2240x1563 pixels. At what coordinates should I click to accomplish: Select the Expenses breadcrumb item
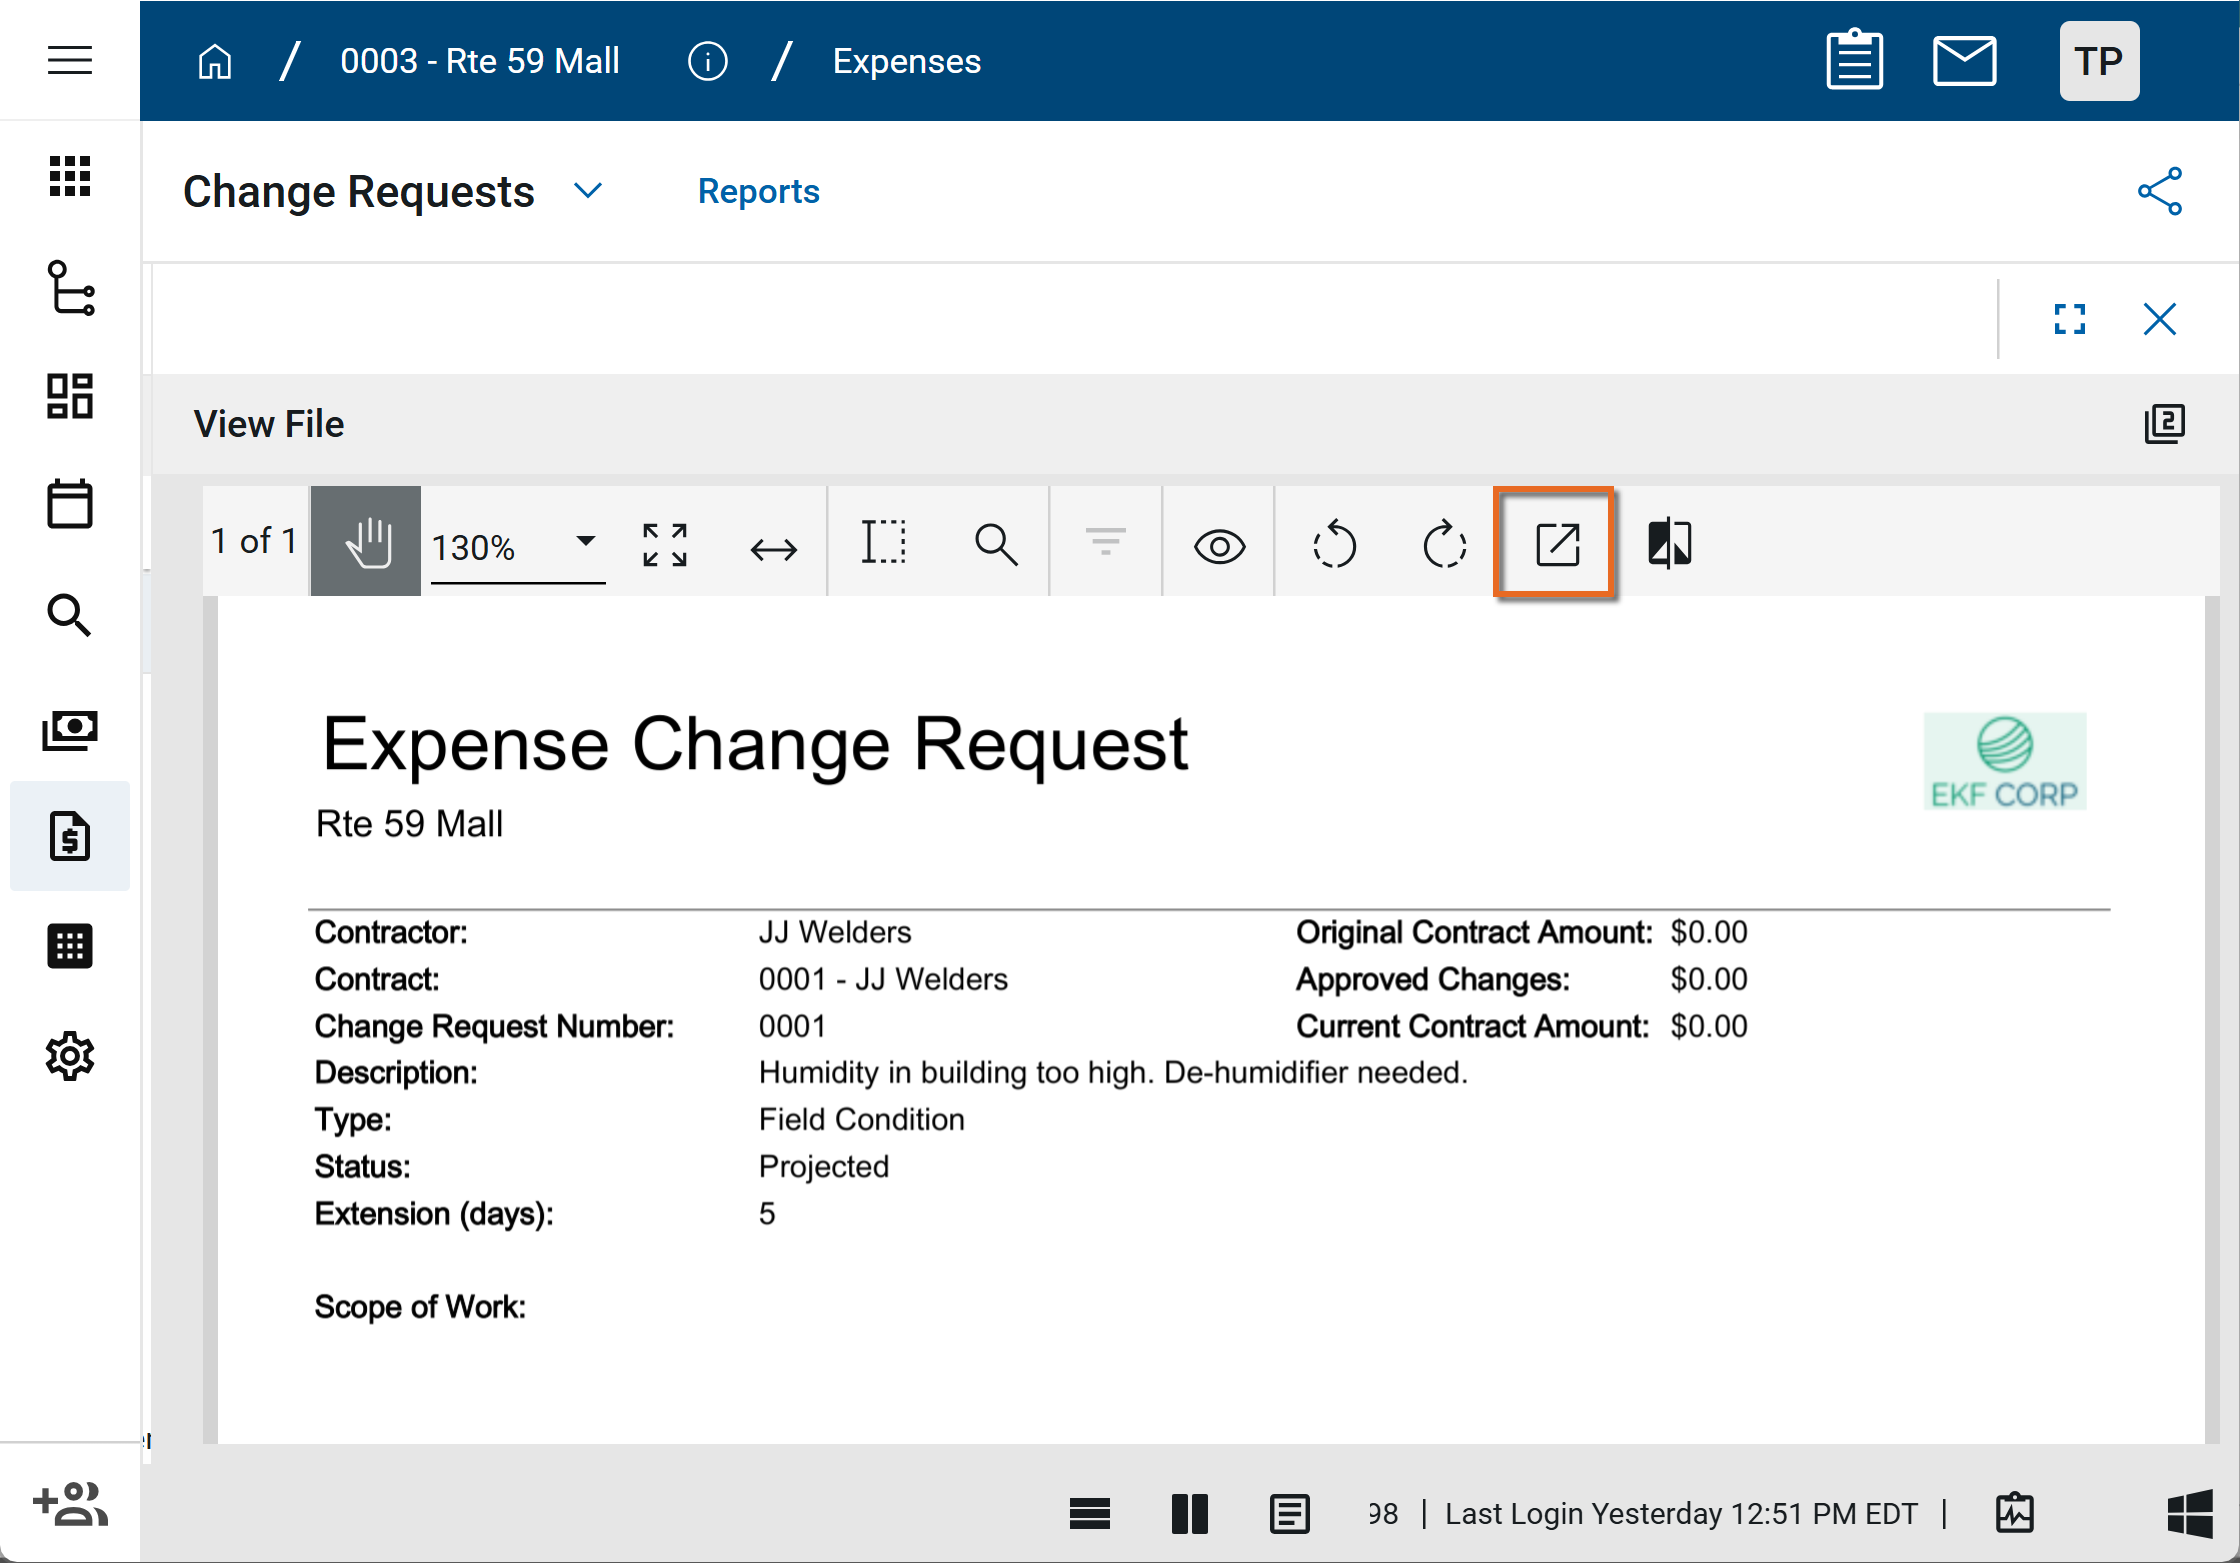[x=906, y=61]
